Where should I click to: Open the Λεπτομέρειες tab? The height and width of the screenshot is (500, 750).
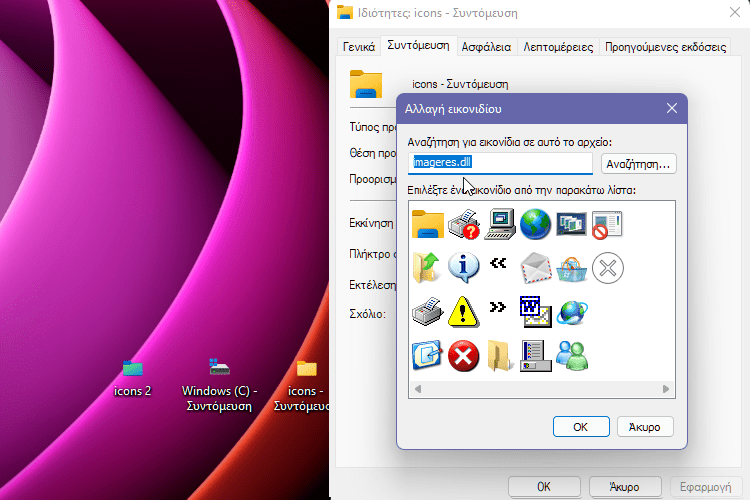click(558, 47)
